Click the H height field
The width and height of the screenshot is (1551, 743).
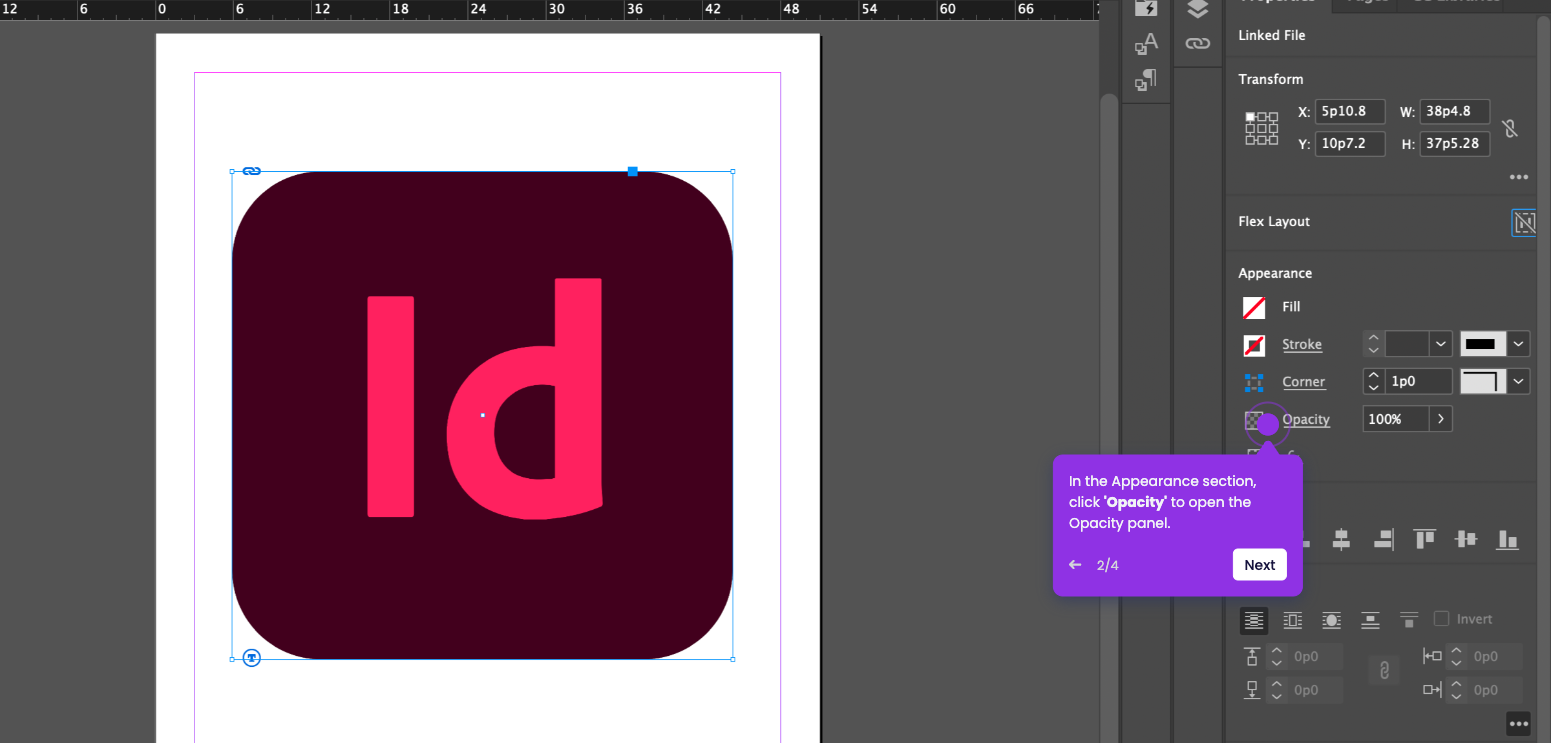coord(1455,144)
